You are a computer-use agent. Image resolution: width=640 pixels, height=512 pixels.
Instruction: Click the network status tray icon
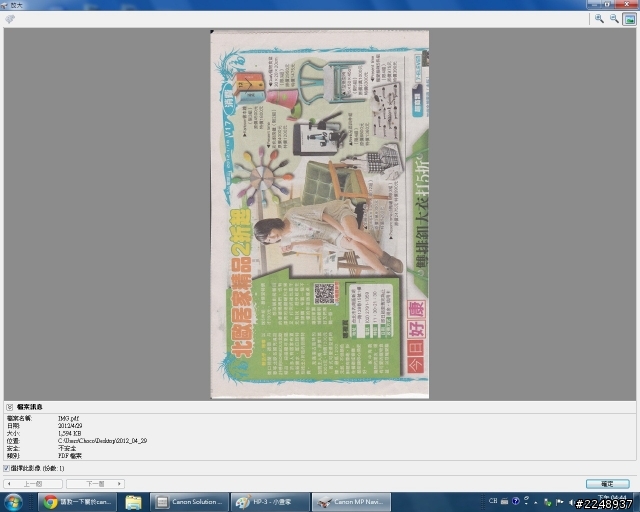(x=548, y=503)
